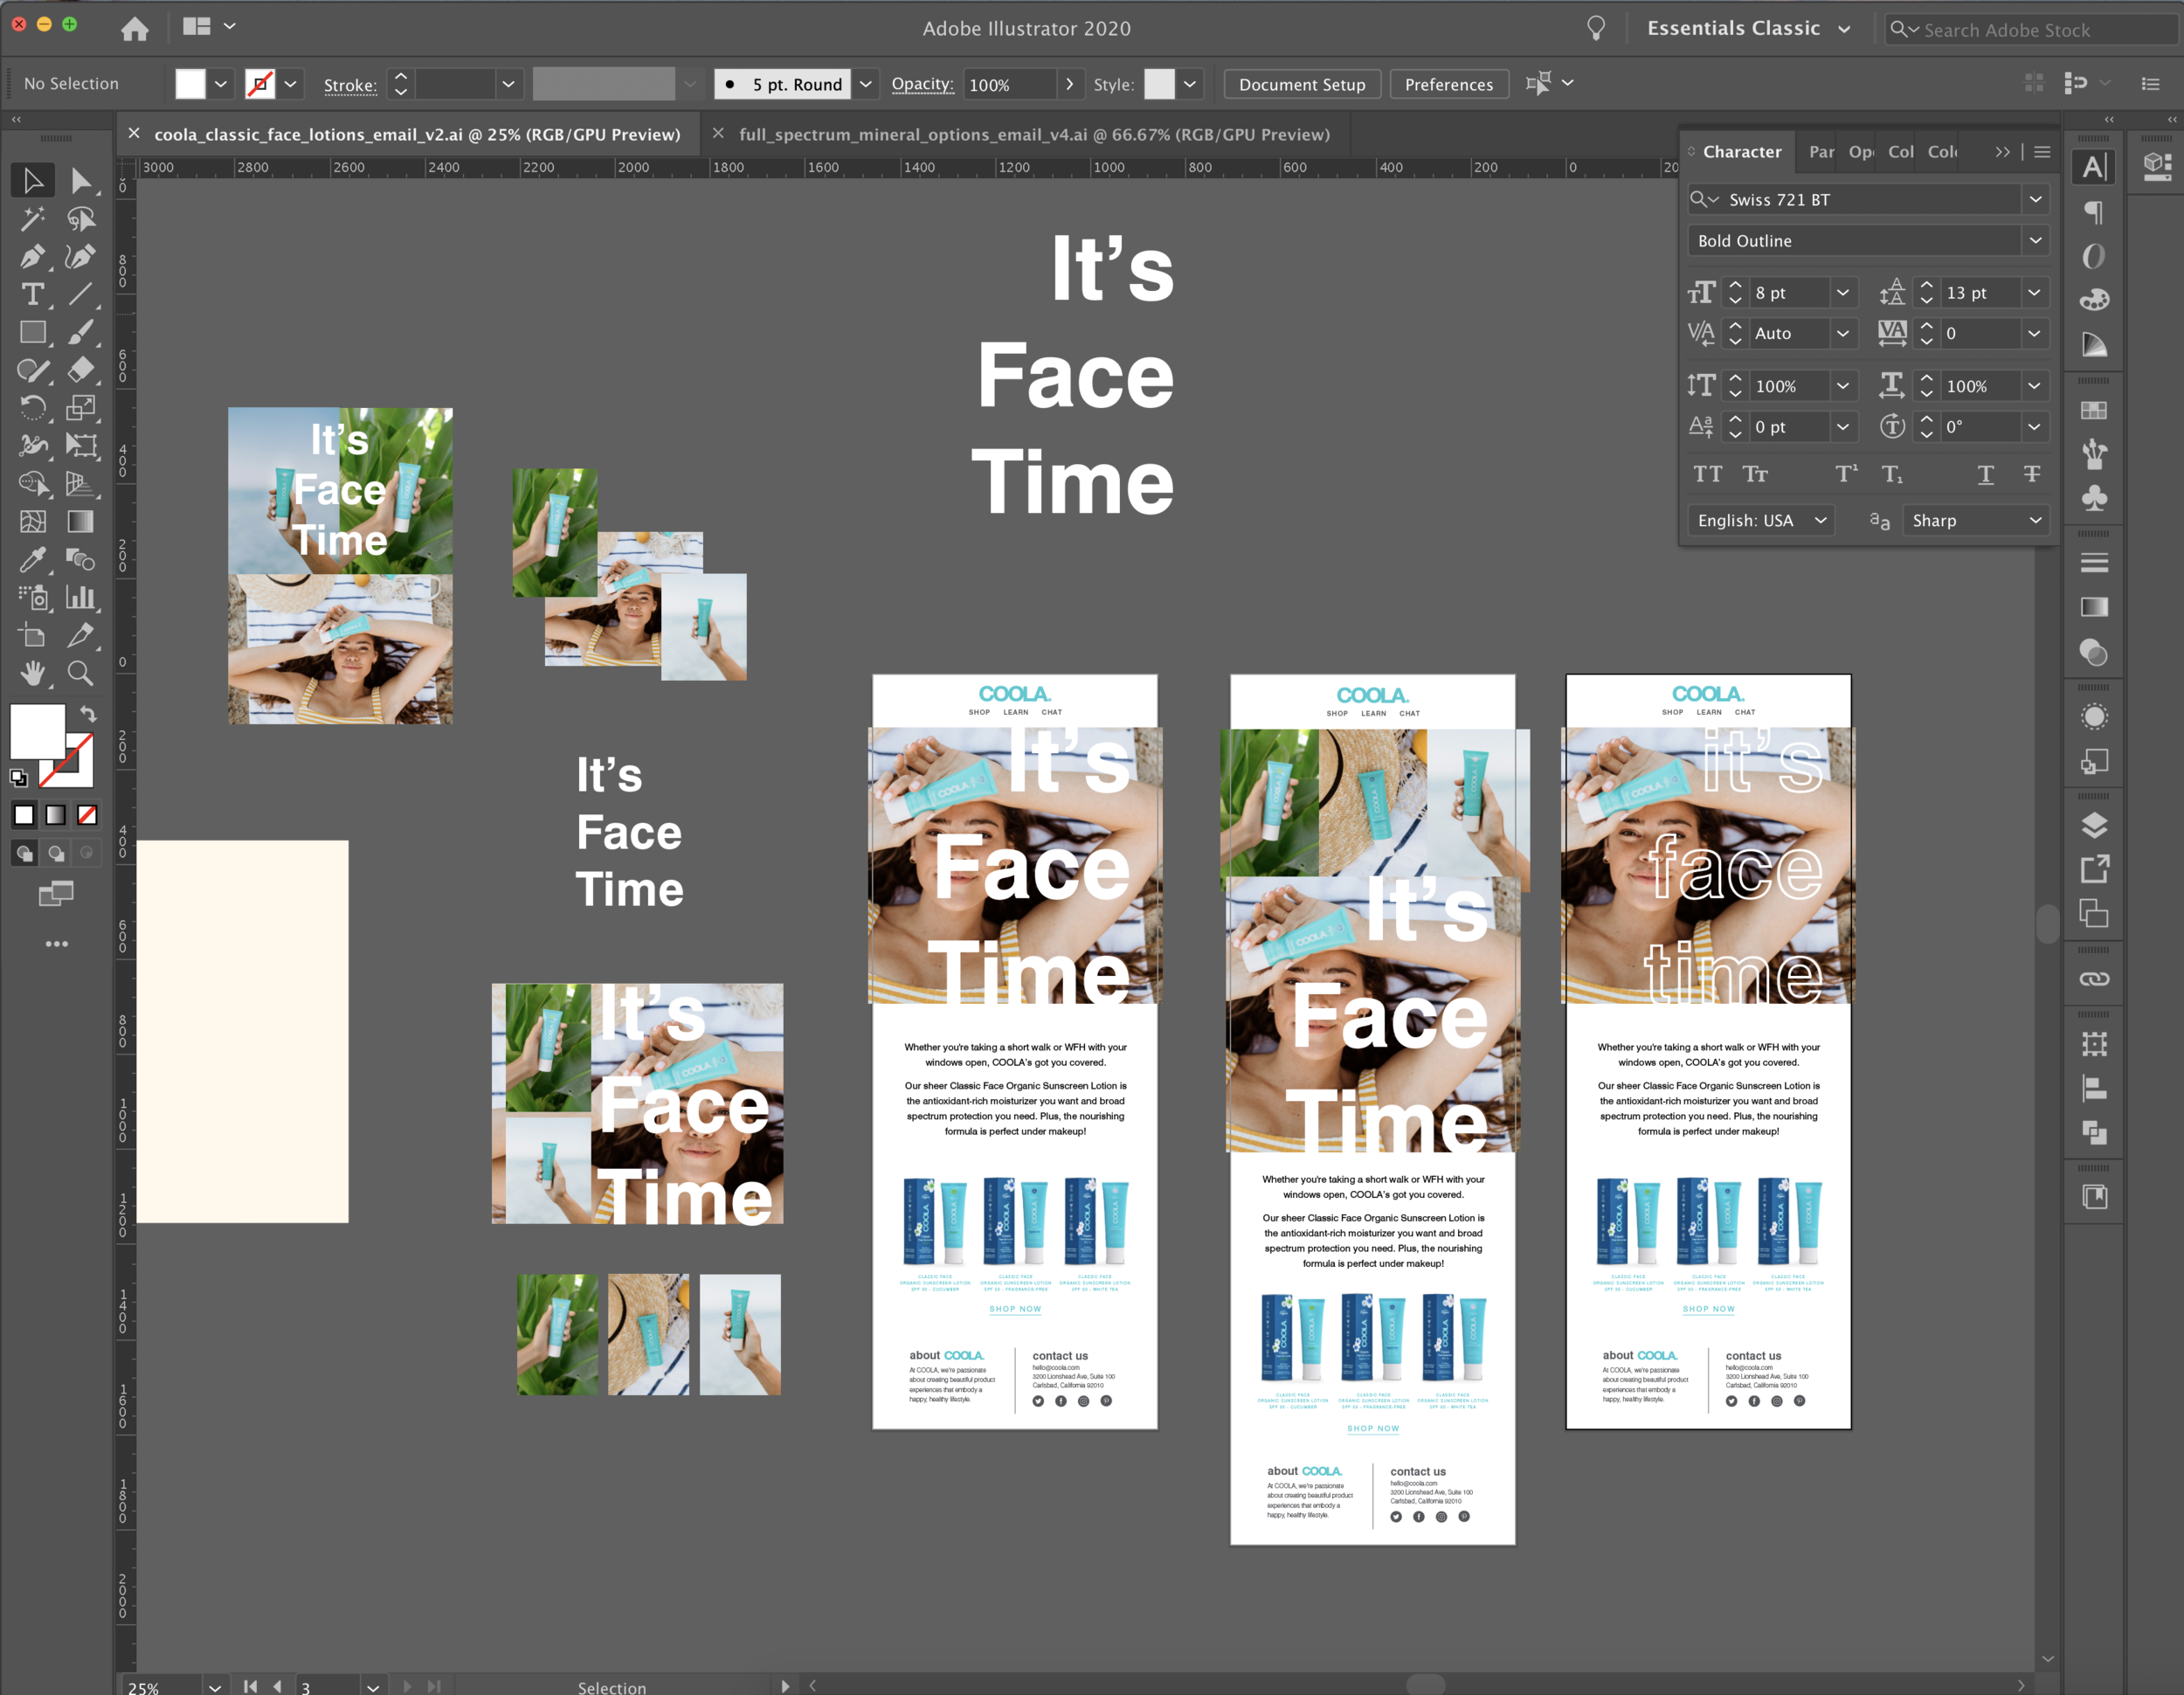Open the 8 pt font size dropdown
This screenshot has height=1695, width=2184.
click(1843, 292)
